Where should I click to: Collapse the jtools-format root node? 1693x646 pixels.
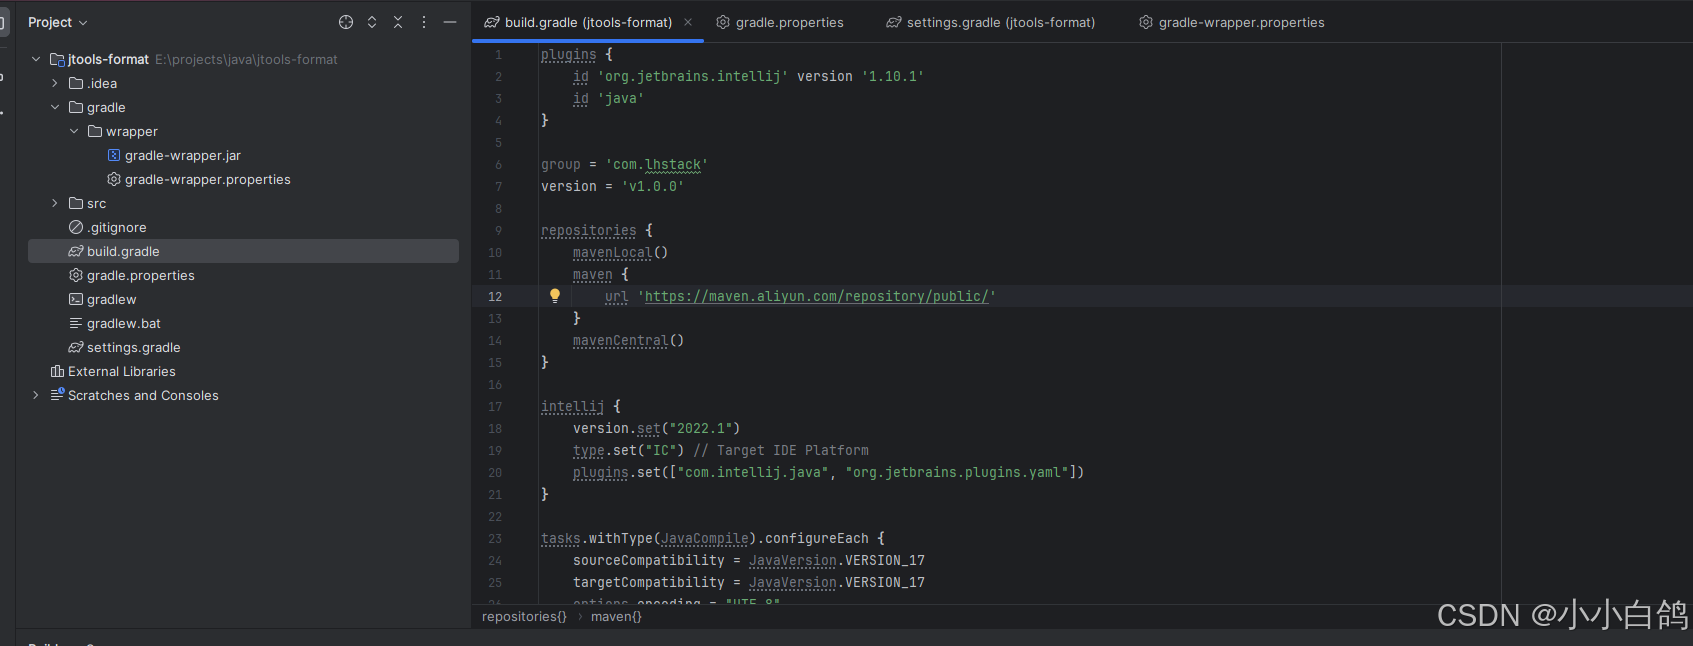36,59
